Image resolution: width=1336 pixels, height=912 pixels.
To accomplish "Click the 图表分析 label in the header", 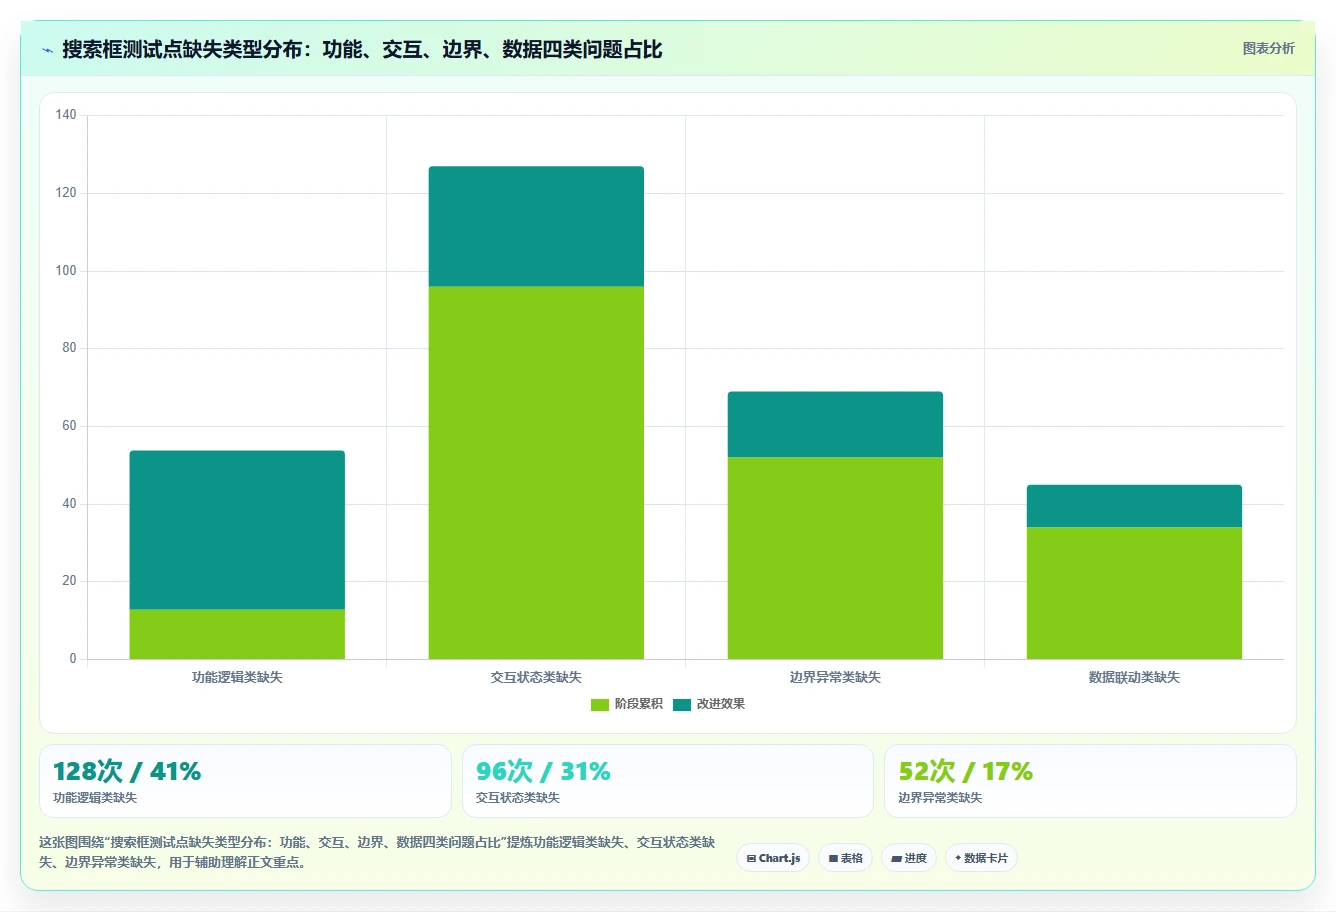I will (1268, 48).
